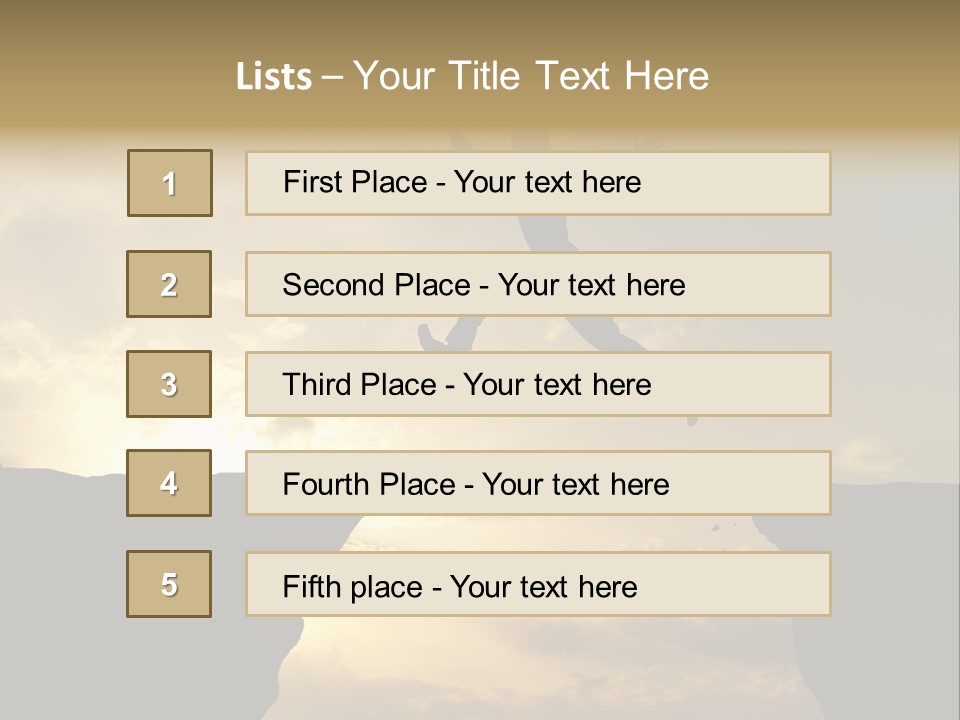Click the number 1 box

pos(170,183)
